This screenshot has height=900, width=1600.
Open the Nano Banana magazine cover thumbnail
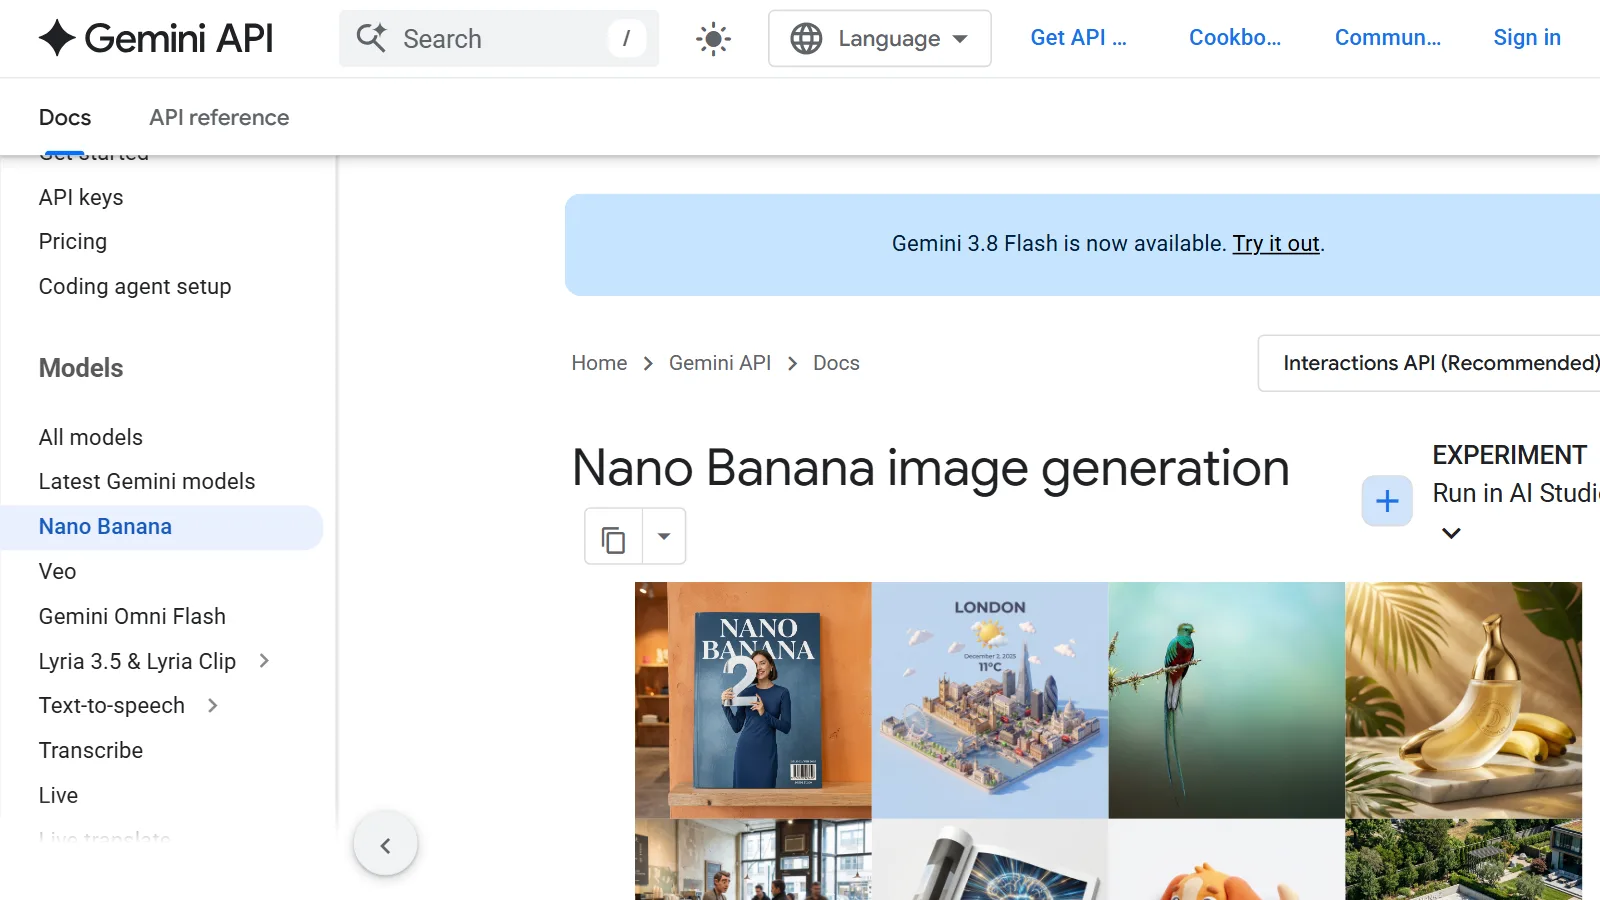click(753, 700)
